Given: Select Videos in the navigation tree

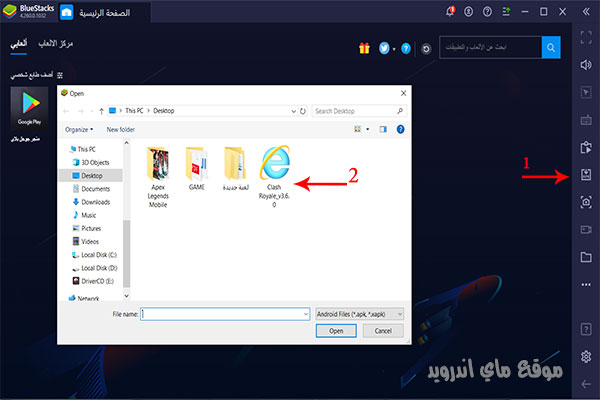Looking at the screenshot, I should [86, 242].
